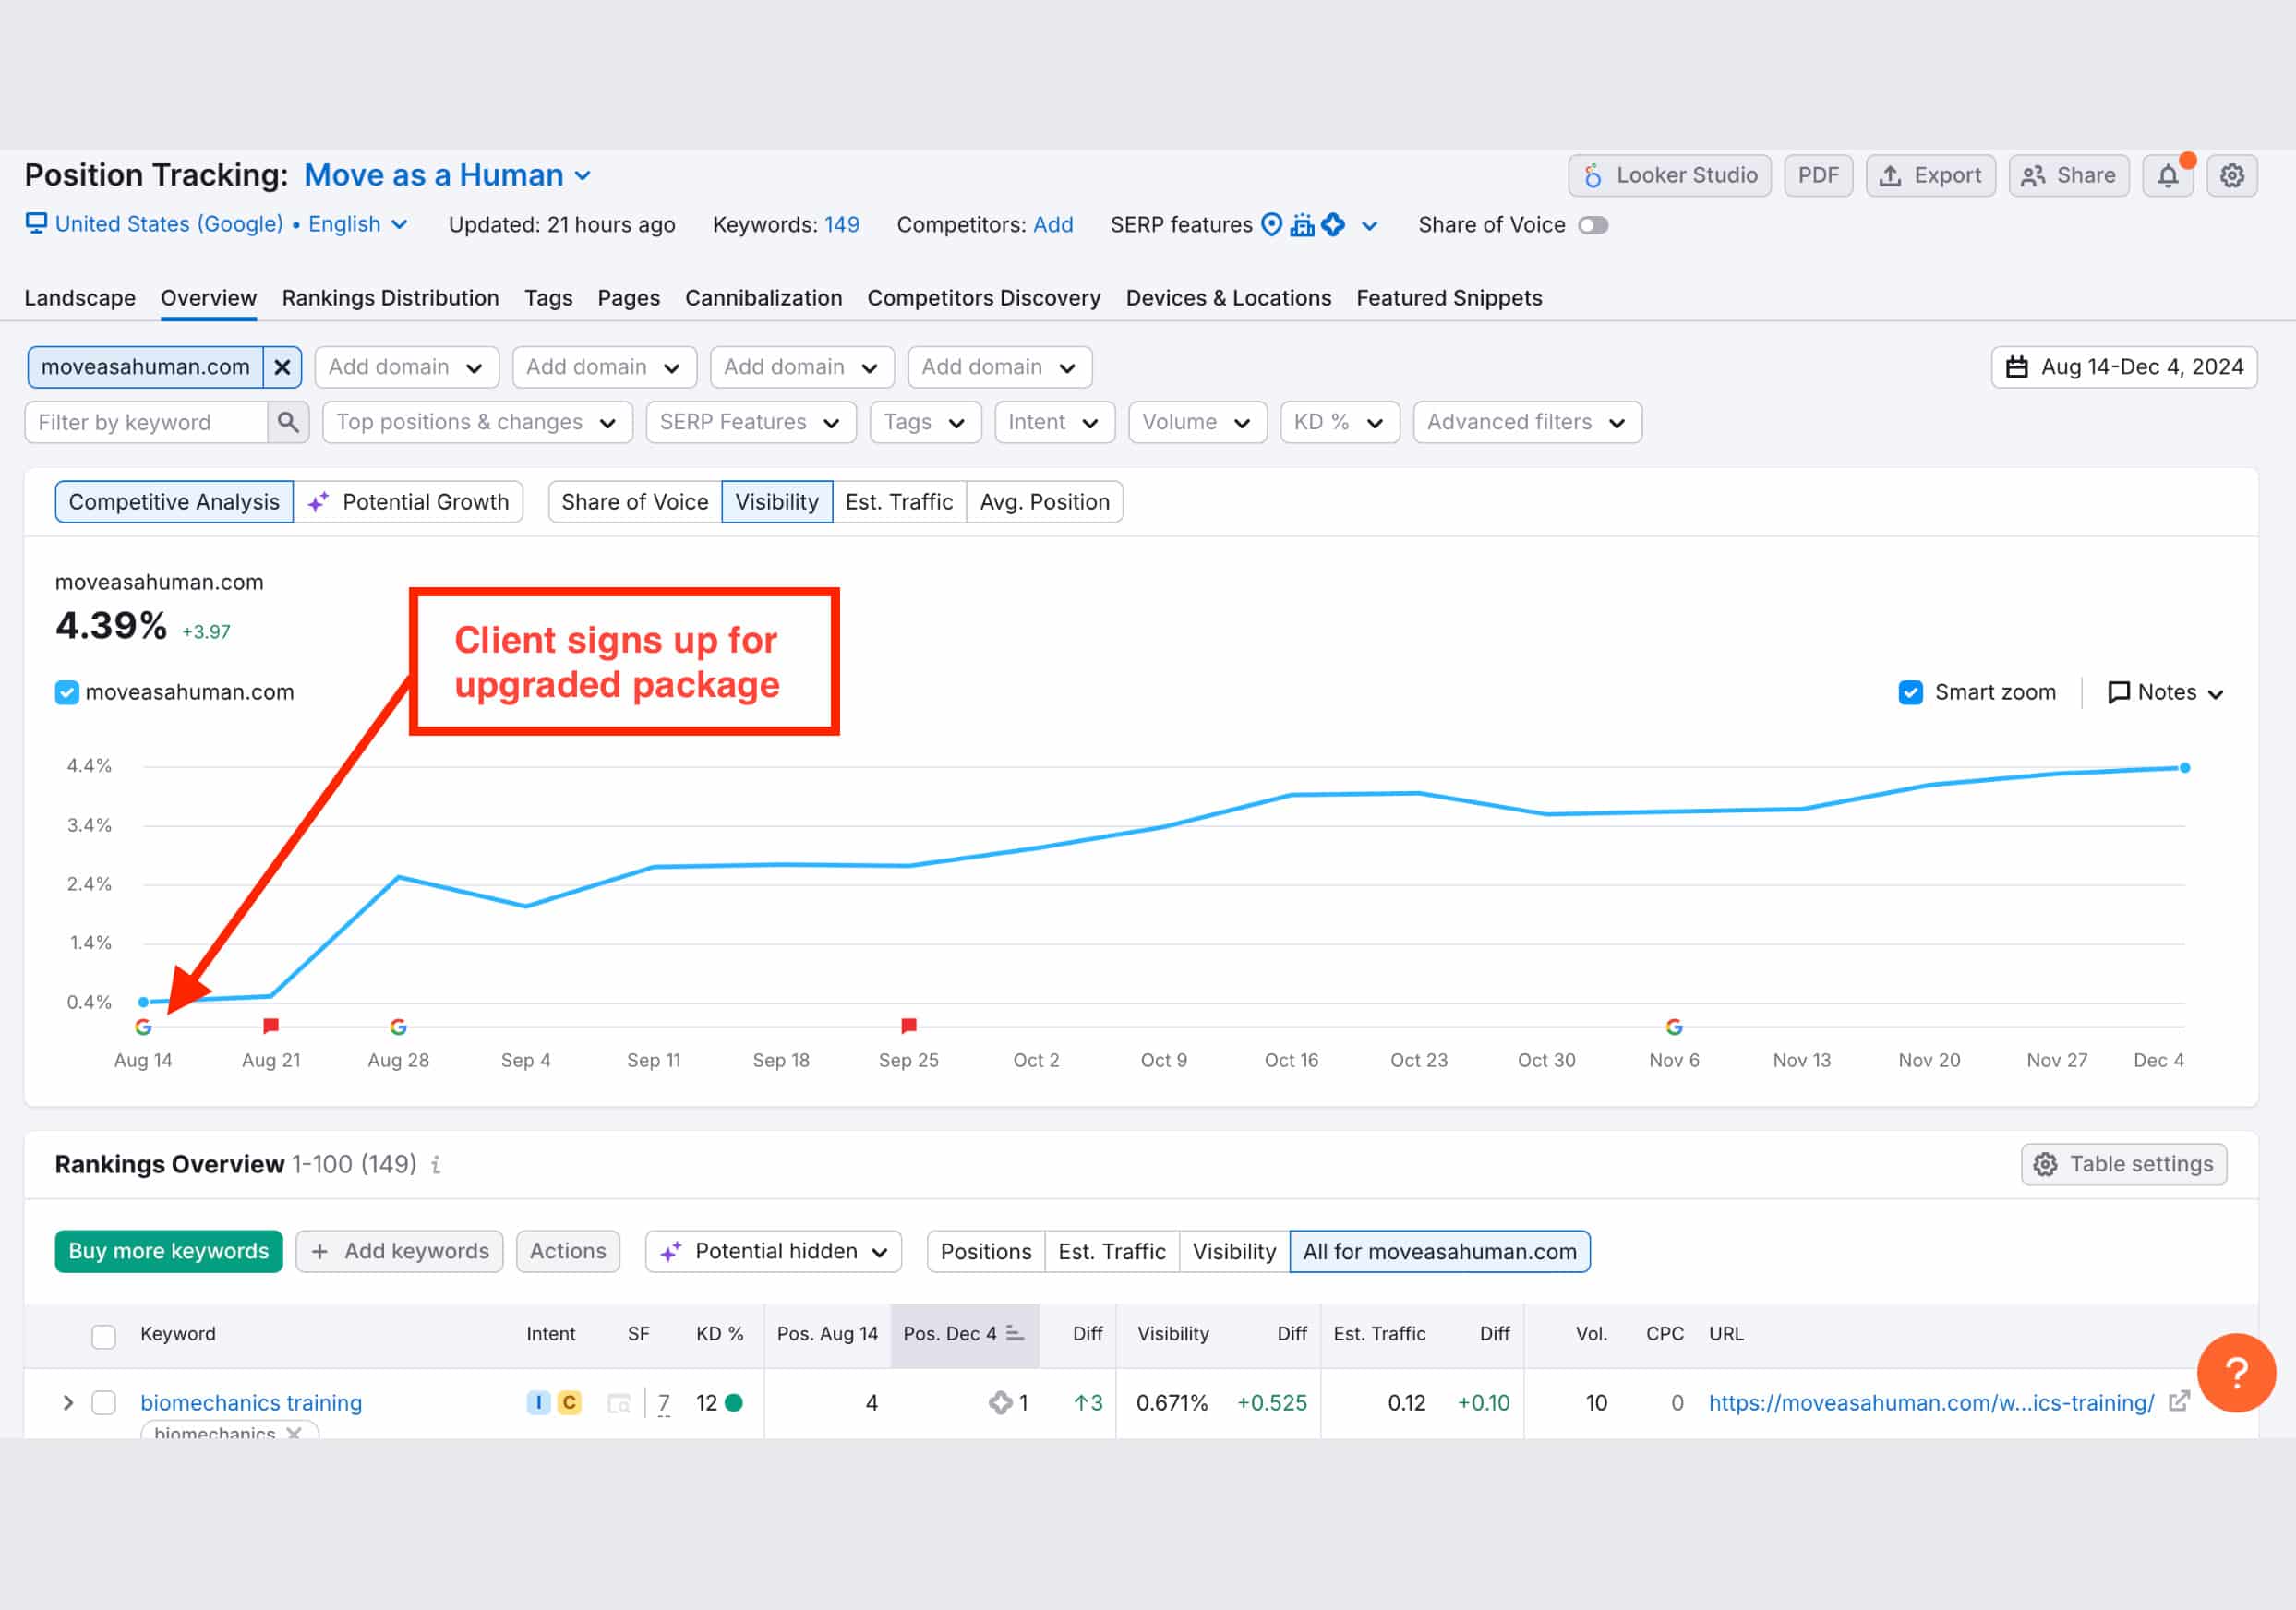
Task: Click the notification bell icon
Action: click(x=2167, y=176)
